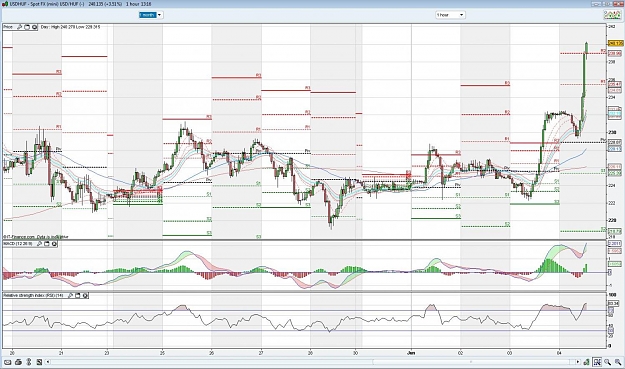The width and height of the screenshot is (625, 369).
Task: Click the current price tag on price axis
Action: click(x=615, y=43)
